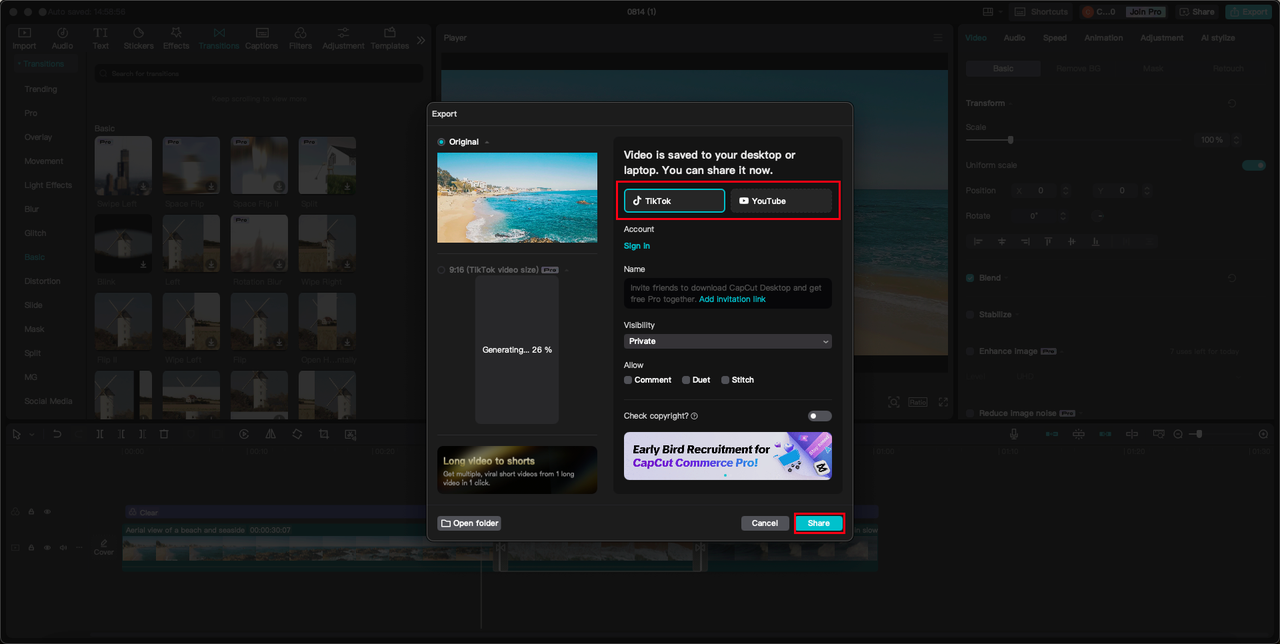Click the microphone record icon above timeline
Screen dimensions: 1280x644
[1013, 434]
